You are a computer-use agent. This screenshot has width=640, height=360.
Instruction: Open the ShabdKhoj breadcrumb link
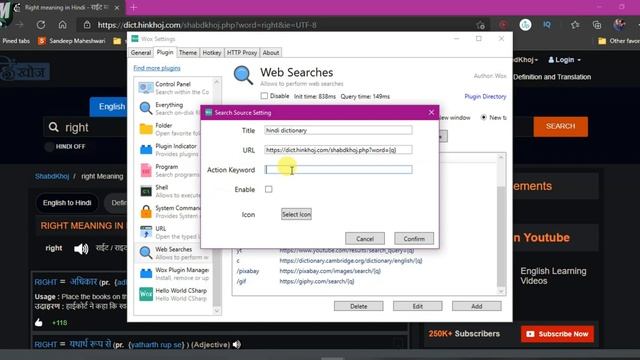(x=52, y=176)
